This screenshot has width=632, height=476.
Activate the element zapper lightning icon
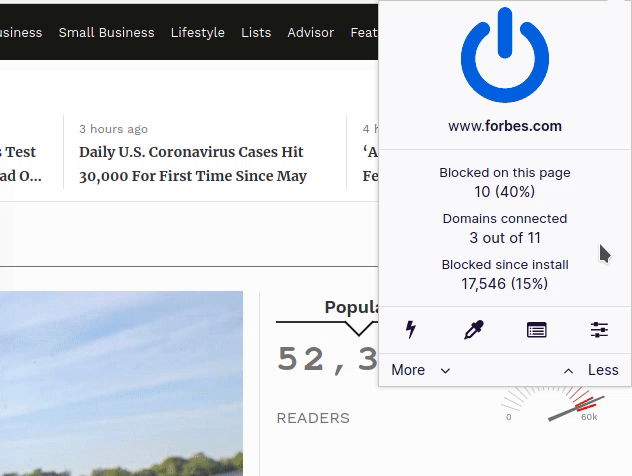point(411,329)
